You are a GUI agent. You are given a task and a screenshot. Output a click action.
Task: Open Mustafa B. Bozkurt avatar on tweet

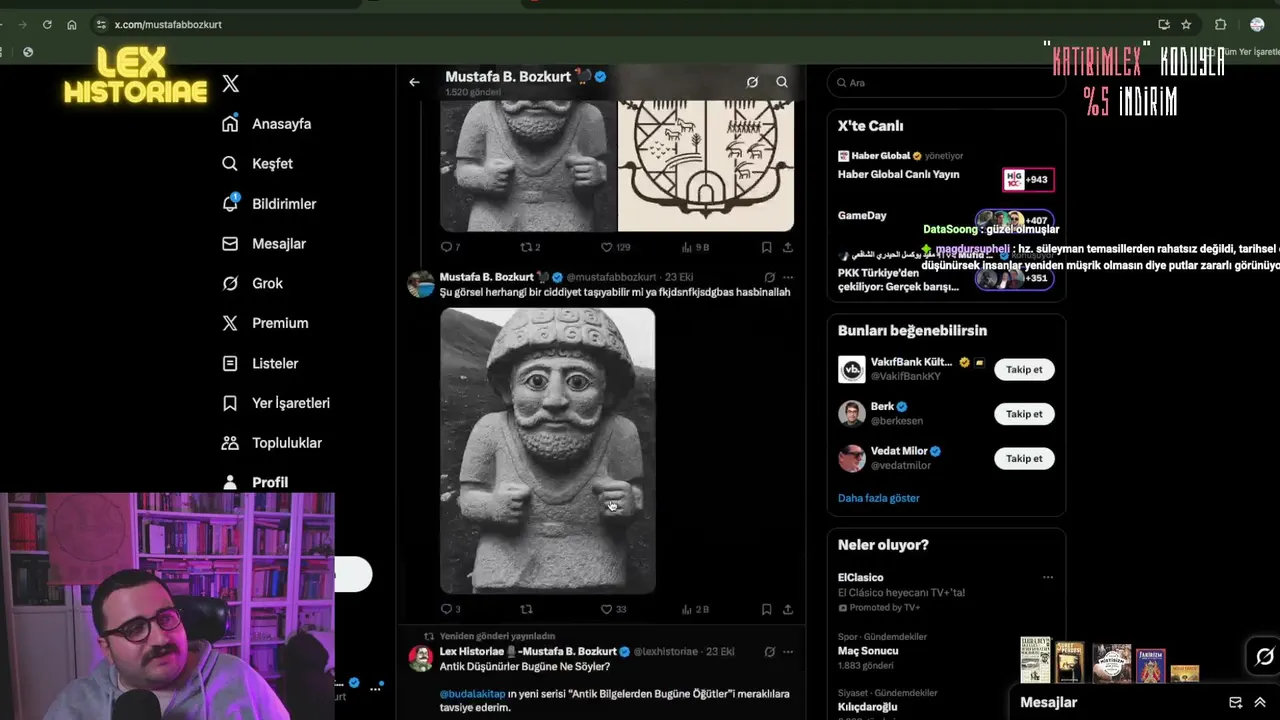(421, 284)
